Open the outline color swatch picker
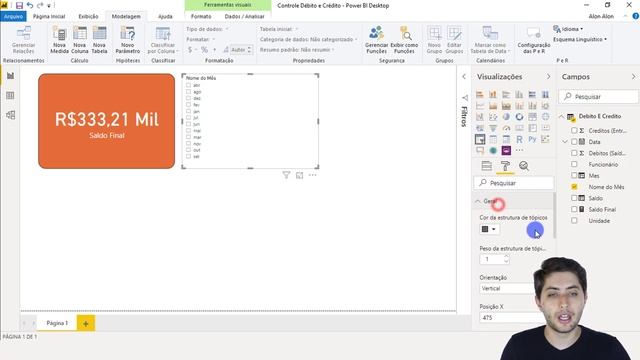 coord(489,229)
